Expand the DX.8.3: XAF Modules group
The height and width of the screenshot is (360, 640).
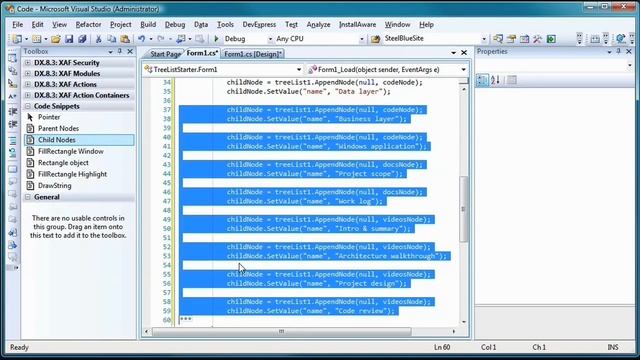click(x=28, y=74)
